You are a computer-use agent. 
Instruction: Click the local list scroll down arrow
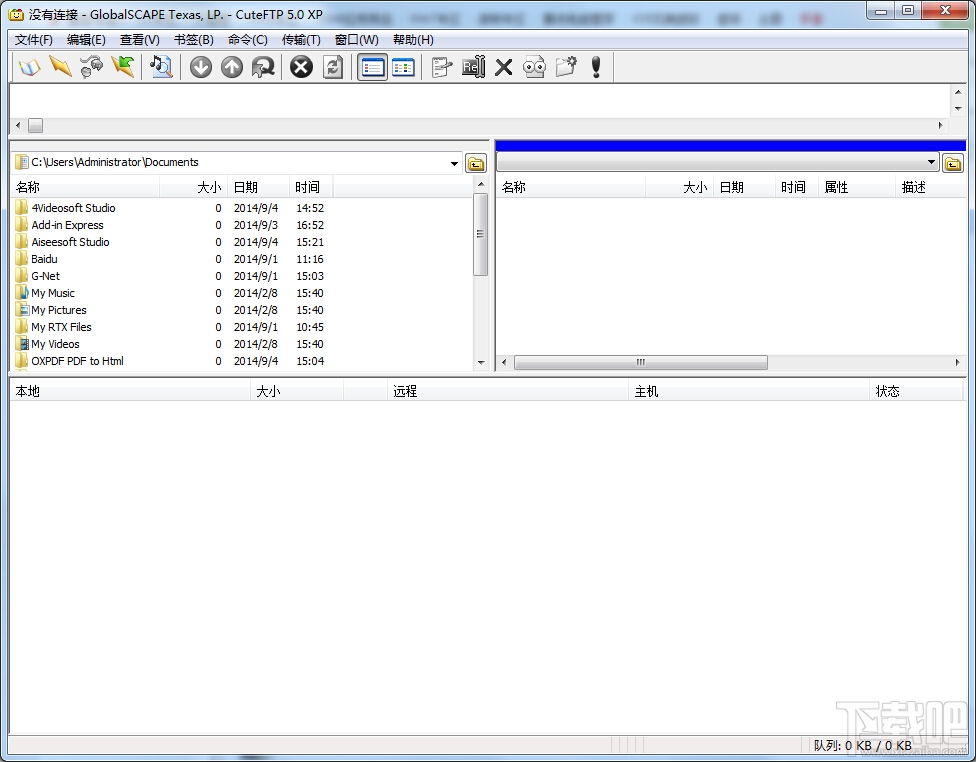481,362
